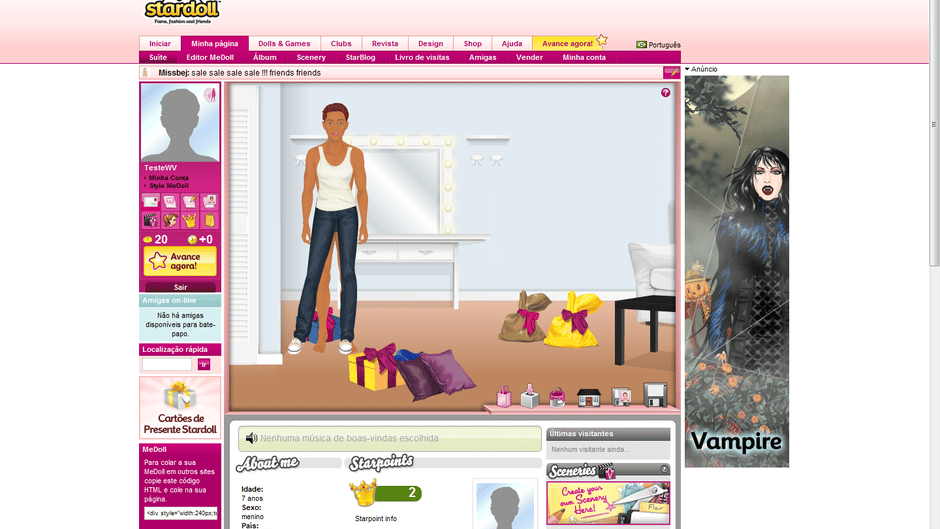The width and height of the screenshot is (940, 529).
Task: Open the envelope messages icon in sidebar
Action: (x=150, y=202)
